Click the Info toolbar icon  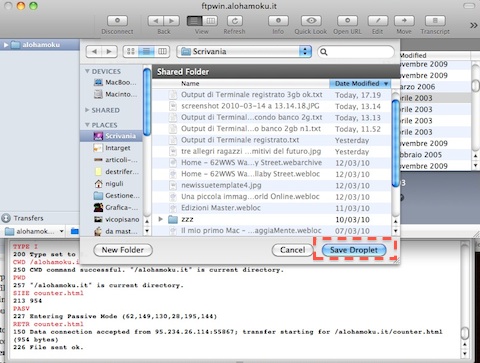[x=278, y=21]
